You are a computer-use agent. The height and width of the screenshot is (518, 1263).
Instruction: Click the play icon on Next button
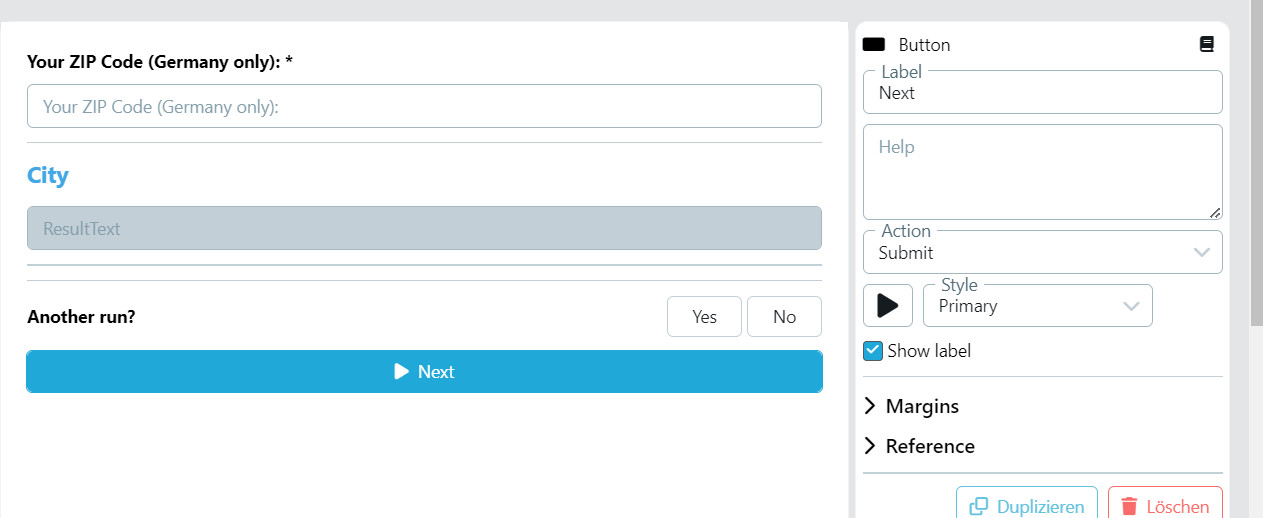pyautogui.click(x=402, y=372)
